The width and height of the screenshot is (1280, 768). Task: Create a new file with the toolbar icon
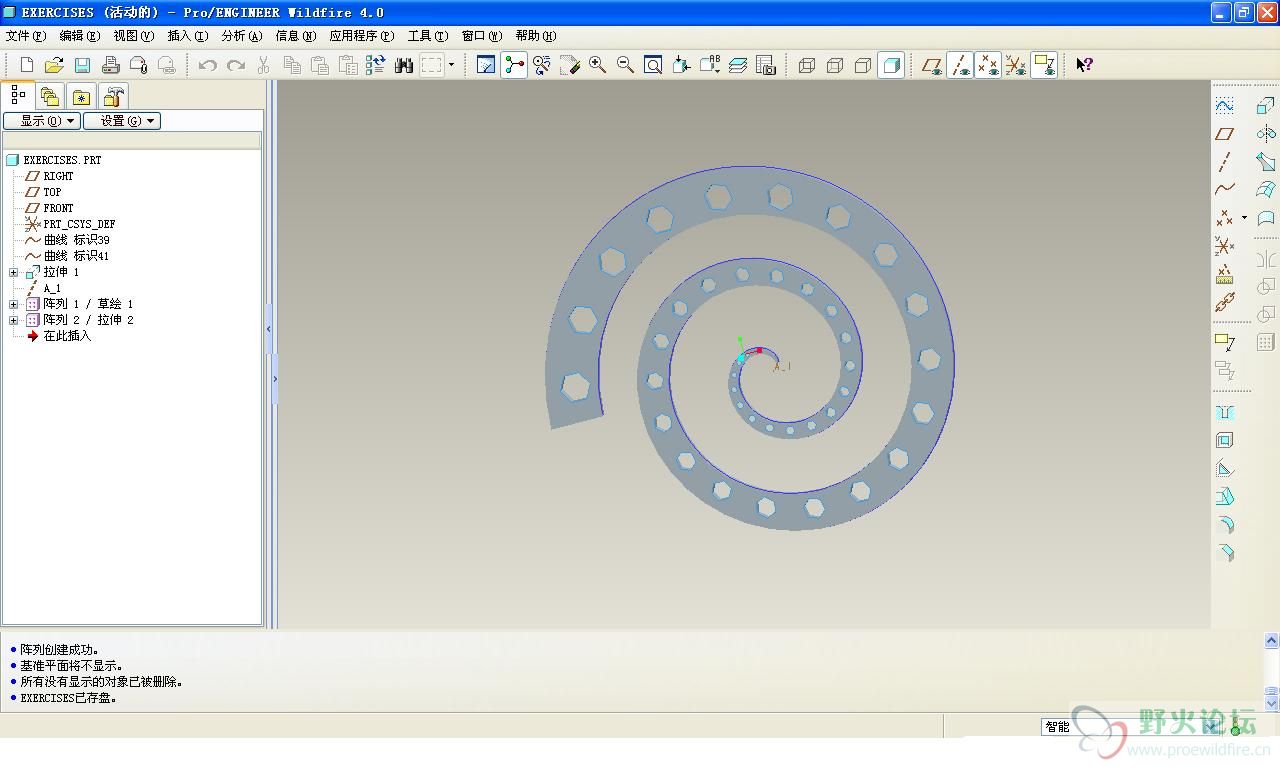click(27, 65)
